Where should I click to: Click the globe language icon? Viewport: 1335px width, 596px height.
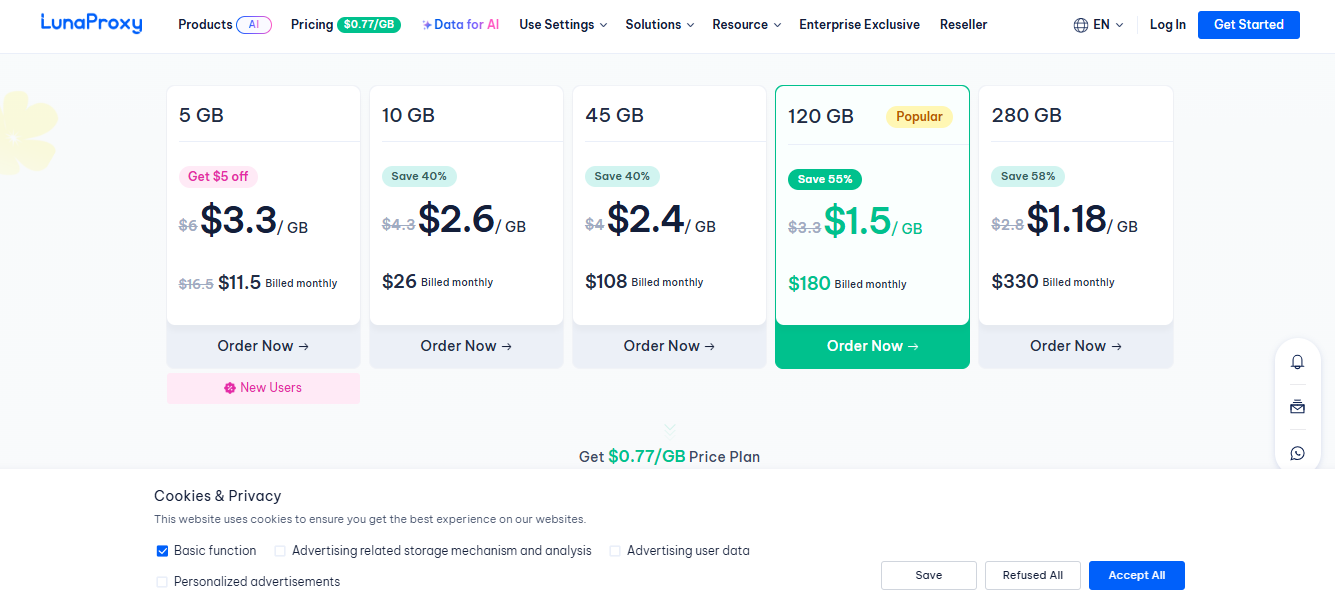(x=1081, y=25)
